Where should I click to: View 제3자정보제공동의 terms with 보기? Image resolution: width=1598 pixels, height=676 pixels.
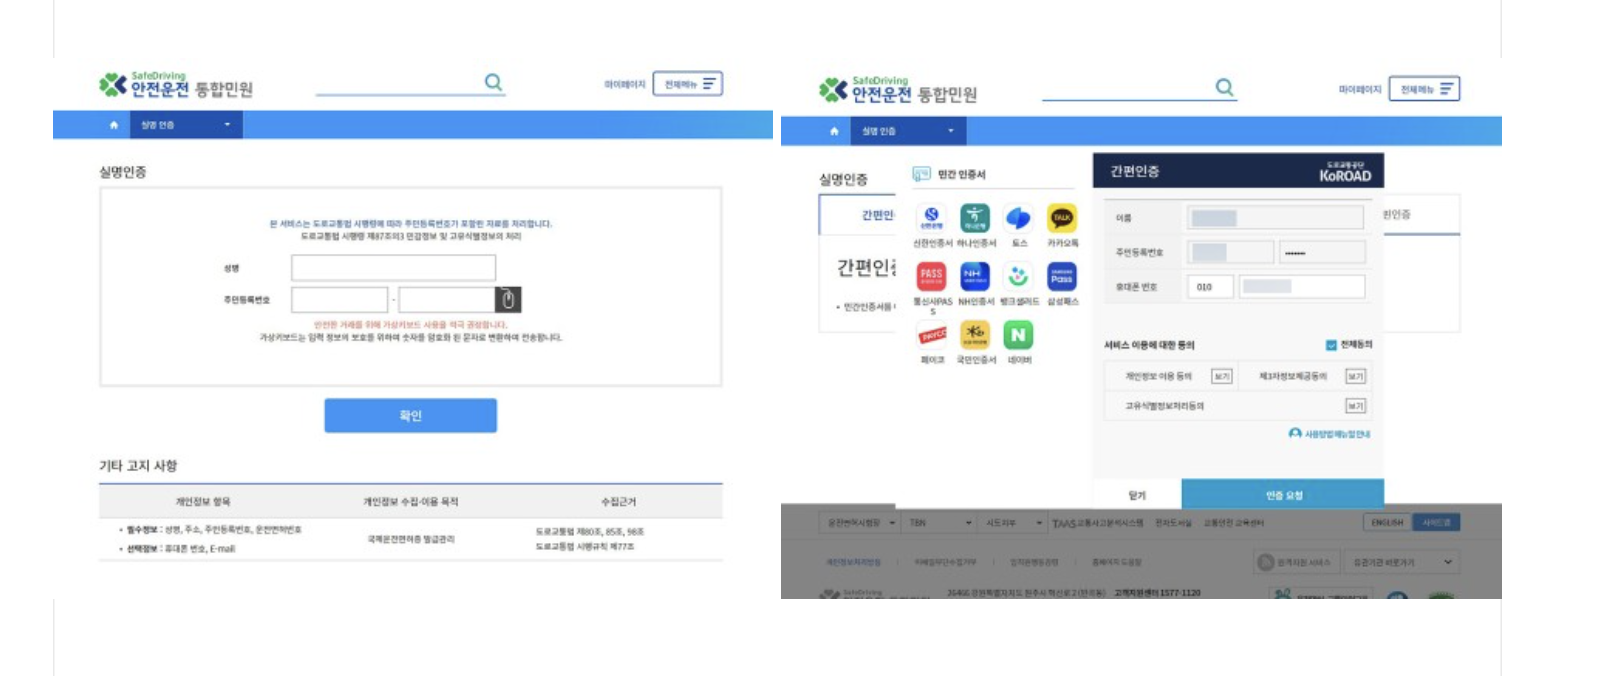click(x=1355, y=376)
